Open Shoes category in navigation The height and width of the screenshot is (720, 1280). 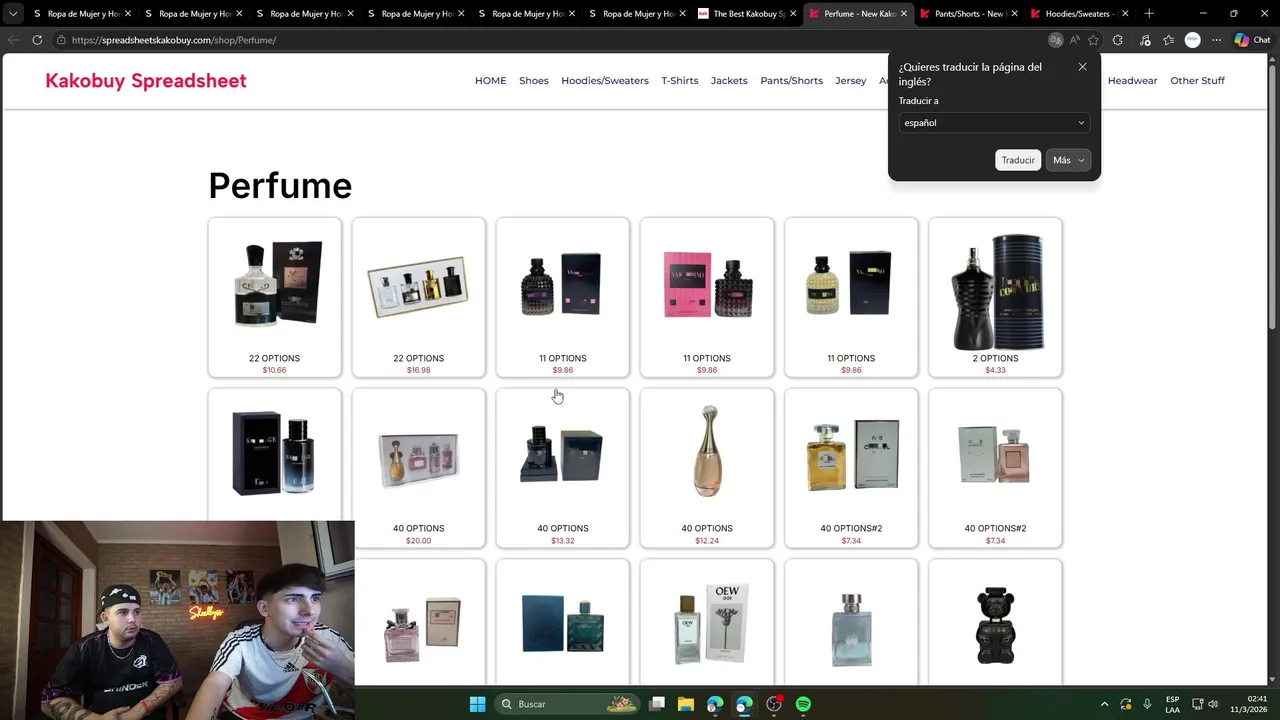[x=534, y=81]
